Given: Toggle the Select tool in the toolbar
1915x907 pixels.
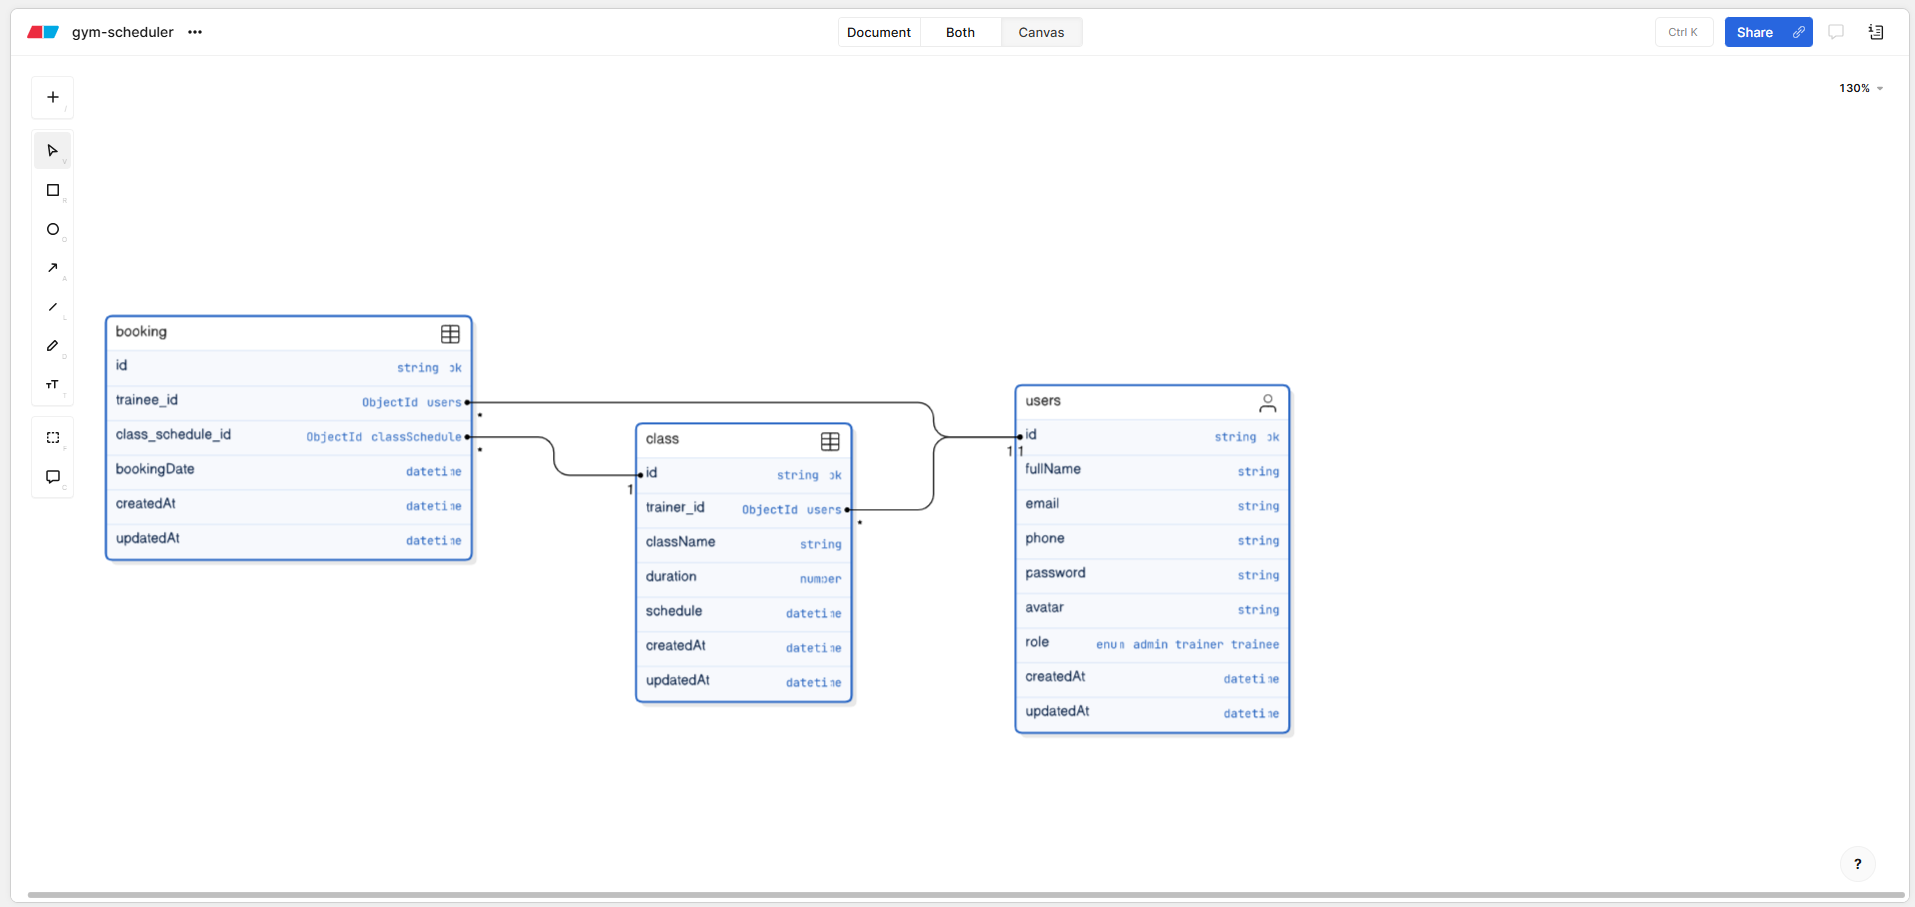Looking at the screenshot, I should [x=52, y=150].
